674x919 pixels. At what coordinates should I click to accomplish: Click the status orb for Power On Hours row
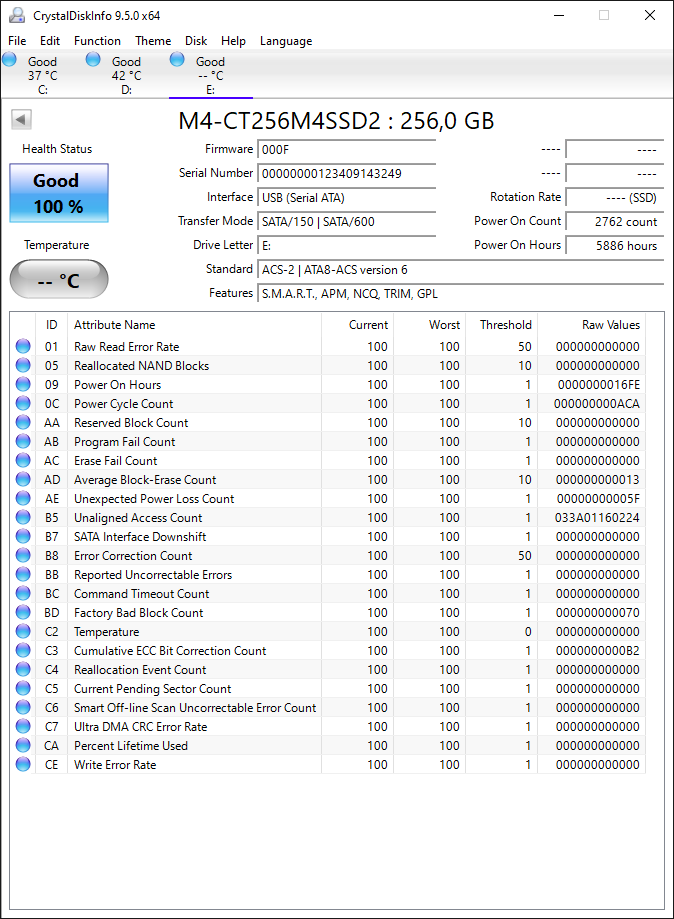tap(23, 384)
